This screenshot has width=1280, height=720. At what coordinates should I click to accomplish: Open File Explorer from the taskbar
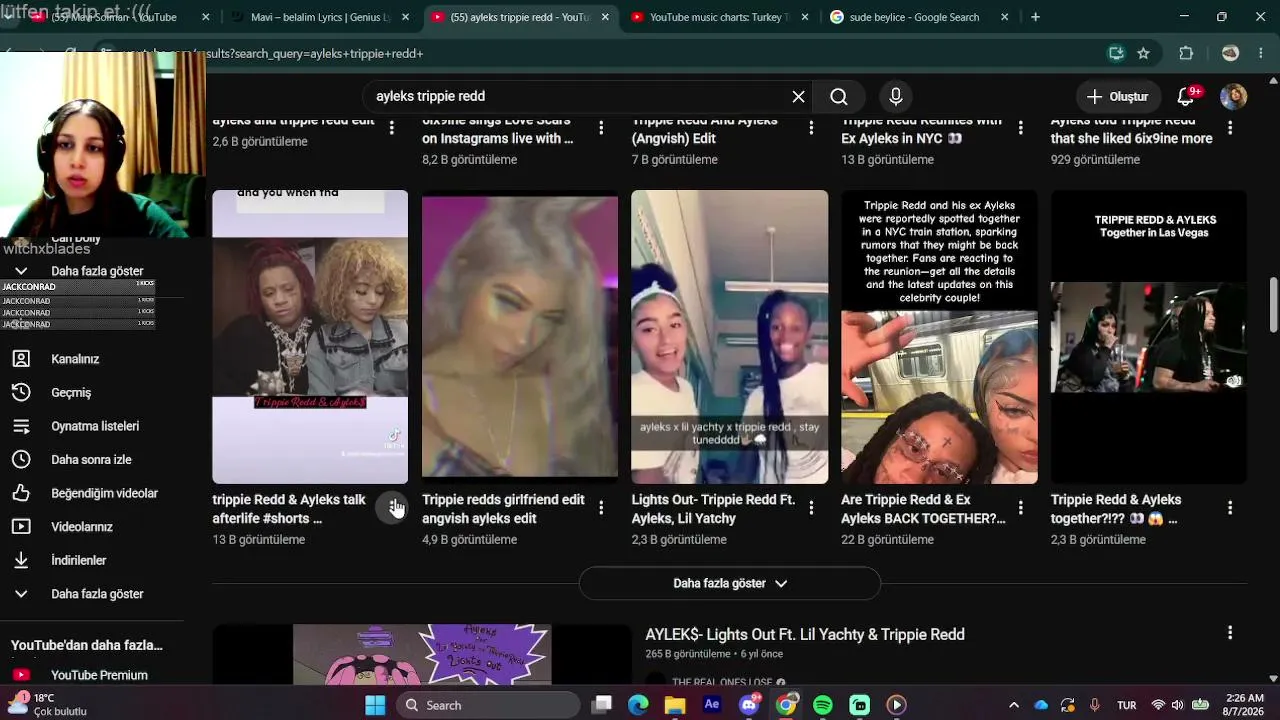[x=675, y=705]
